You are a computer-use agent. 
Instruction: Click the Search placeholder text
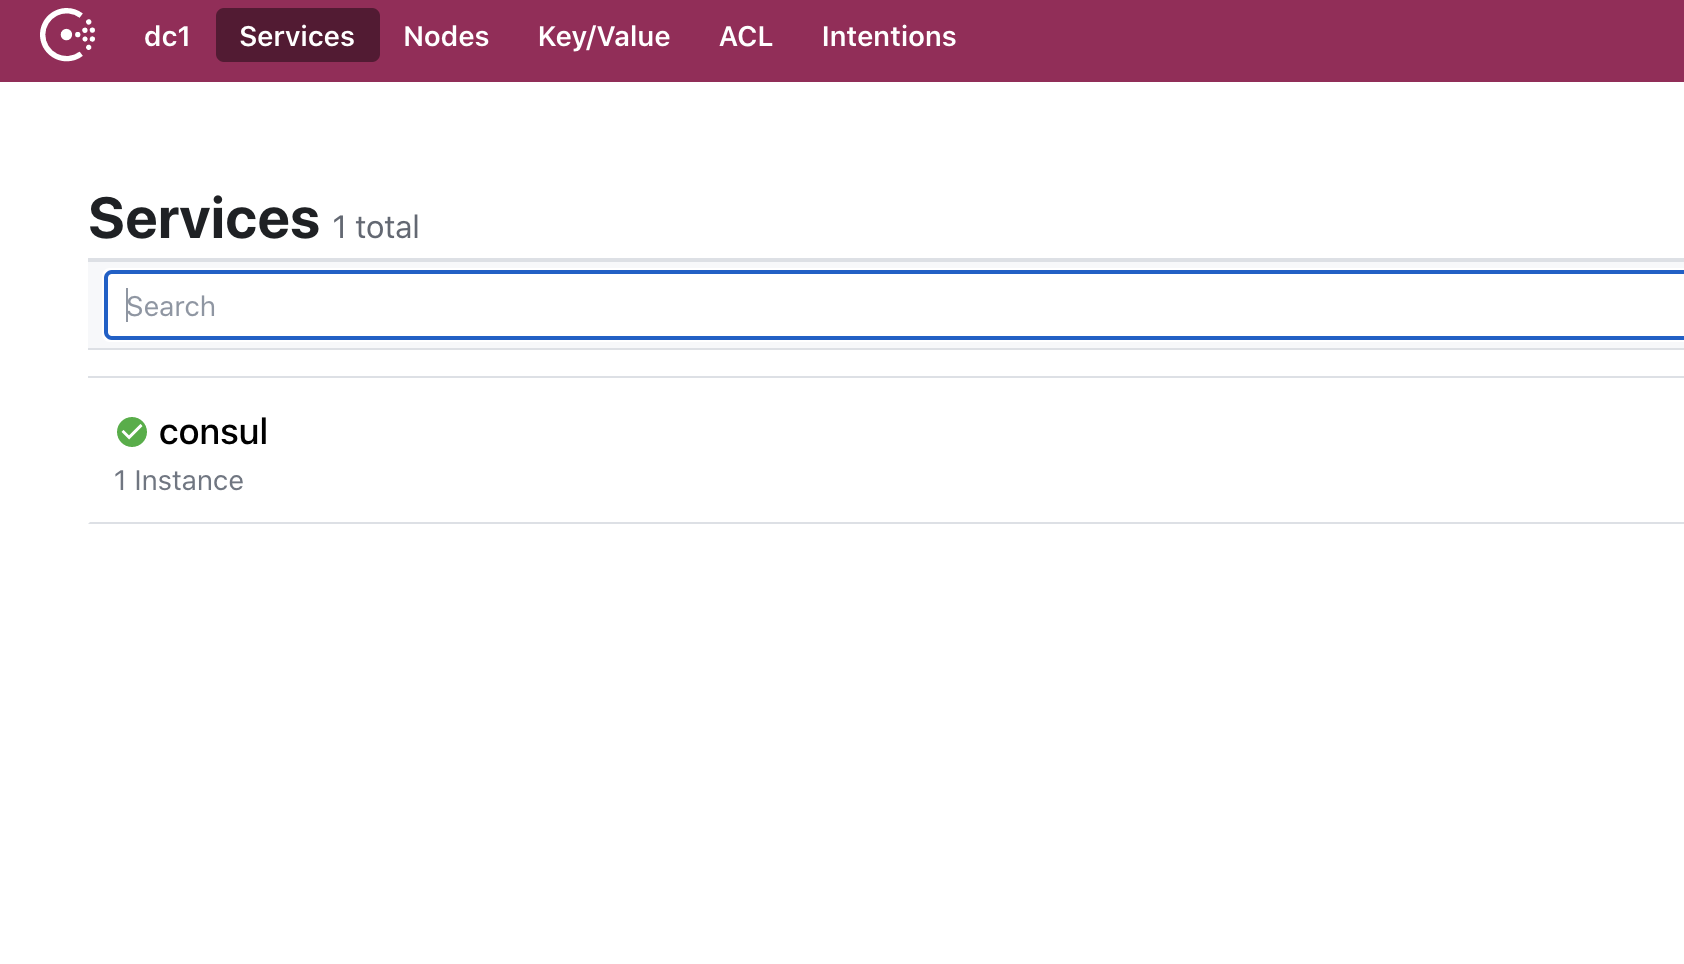pyautogui.click(x=171, y=306)
